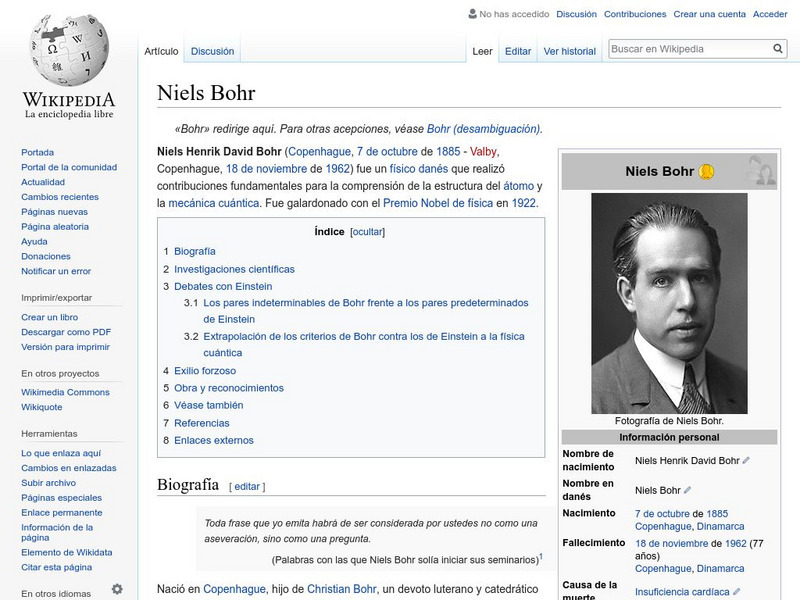800x600 pixels.
Task: Hide the Índice table of contents
Action: coord(367,232)
